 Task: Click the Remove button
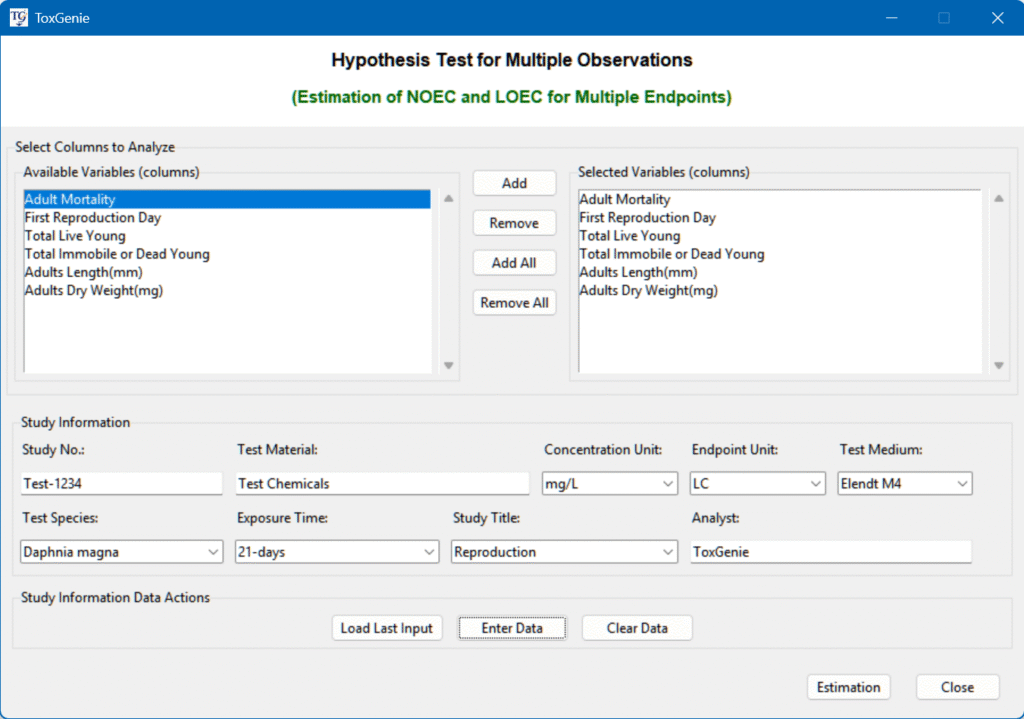514,223
